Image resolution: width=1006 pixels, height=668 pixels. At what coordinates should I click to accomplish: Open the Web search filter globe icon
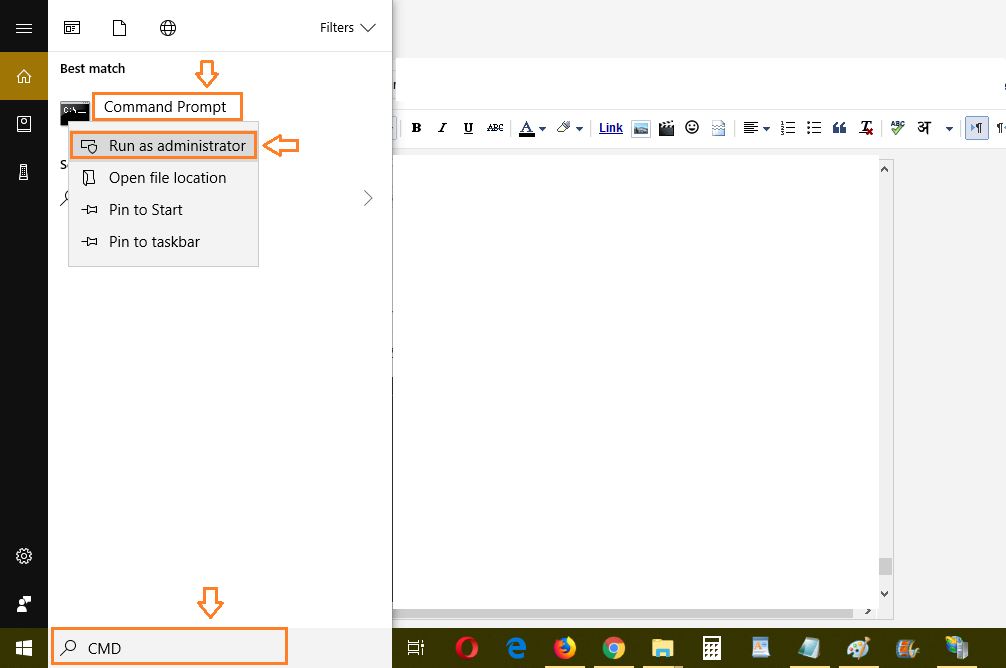pyautogui.click(x=168, y=28)
